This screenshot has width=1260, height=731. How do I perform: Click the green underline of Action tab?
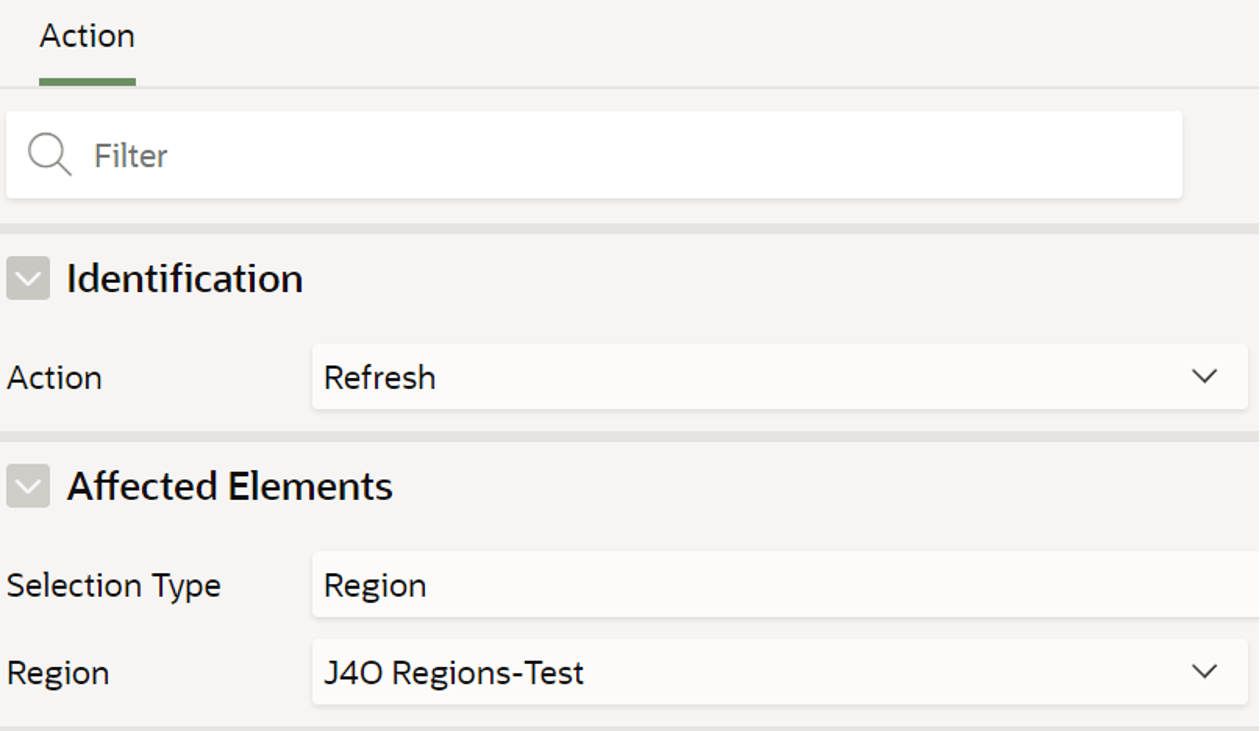coord(87,82)
